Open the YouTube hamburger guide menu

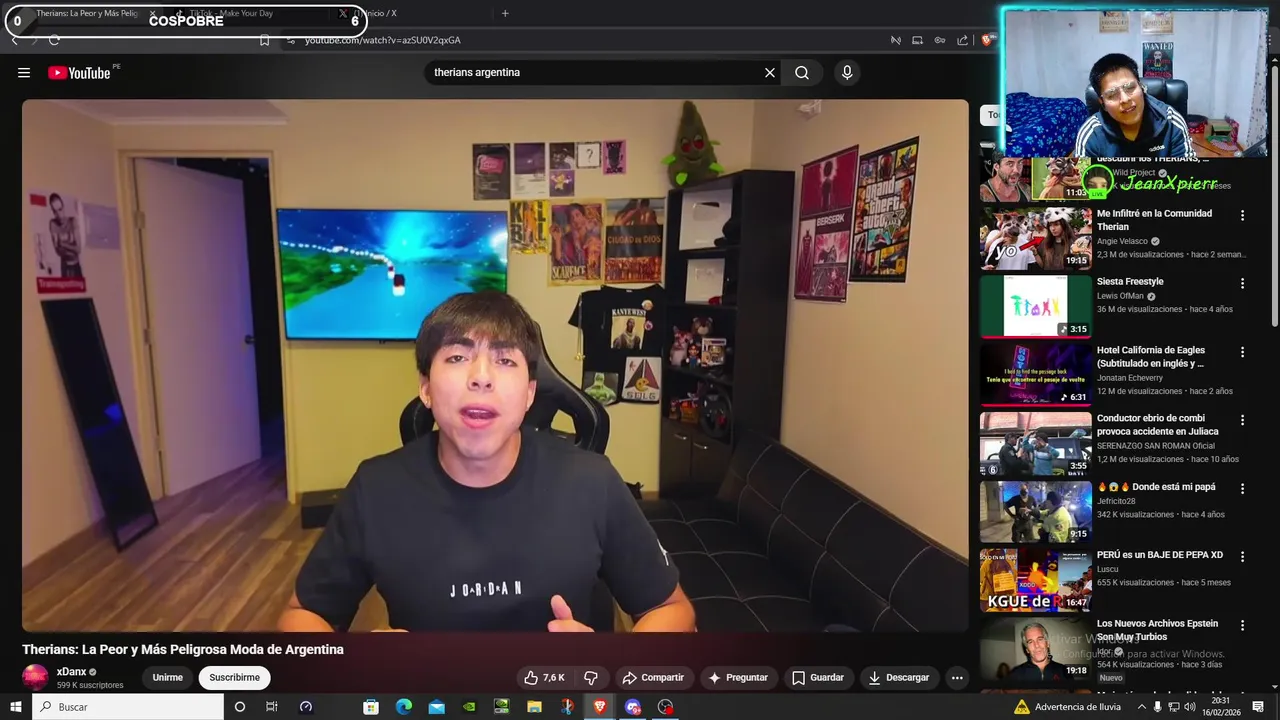point(24,72)
